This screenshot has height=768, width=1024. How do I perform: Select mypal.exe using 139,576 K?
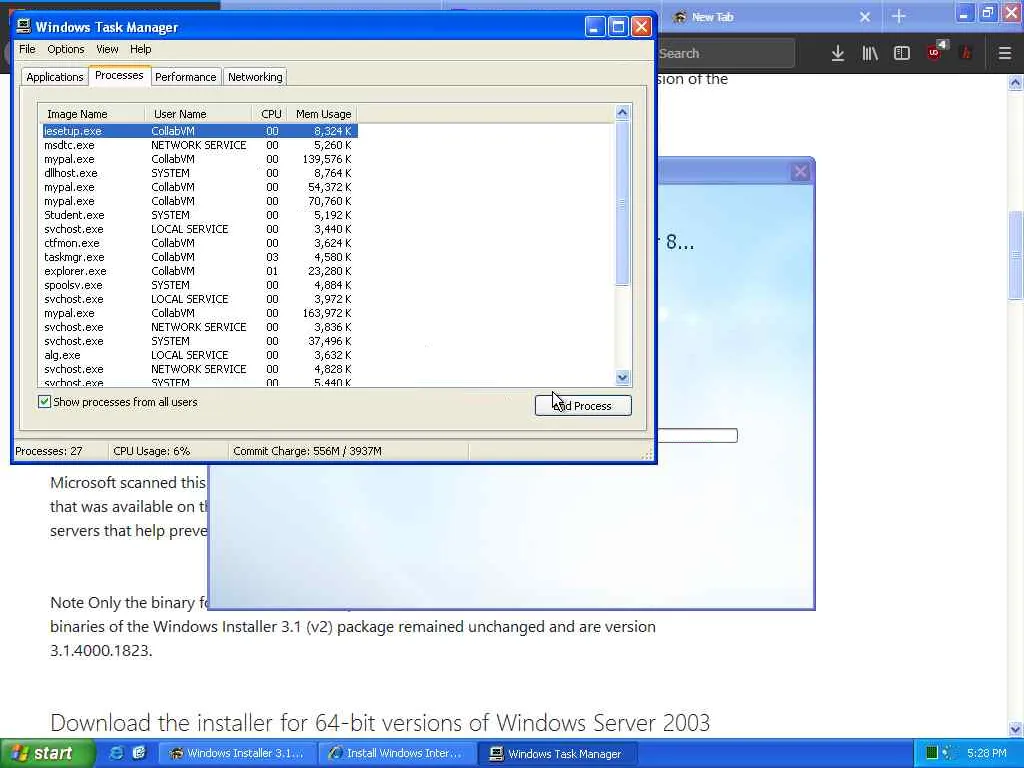(x=199, y=159)
